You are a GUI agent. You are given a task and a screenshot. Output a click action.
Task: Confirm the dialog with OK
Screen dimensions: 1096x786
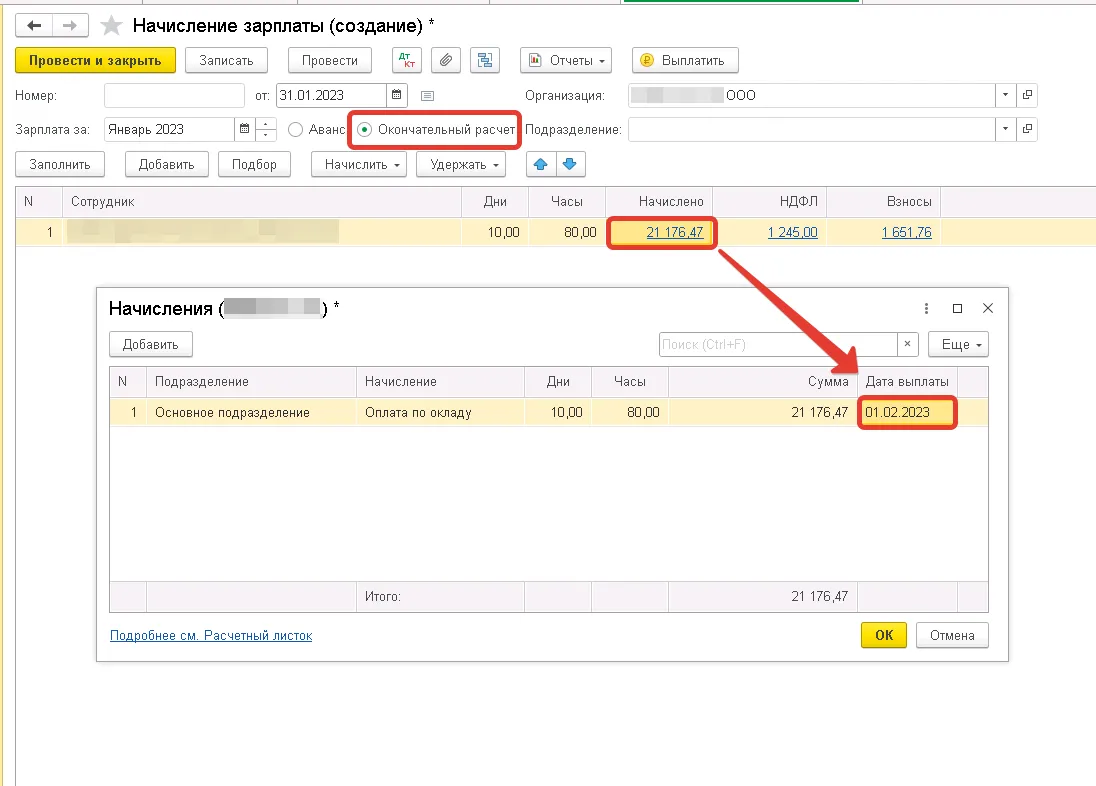click(x=883, y=635)
